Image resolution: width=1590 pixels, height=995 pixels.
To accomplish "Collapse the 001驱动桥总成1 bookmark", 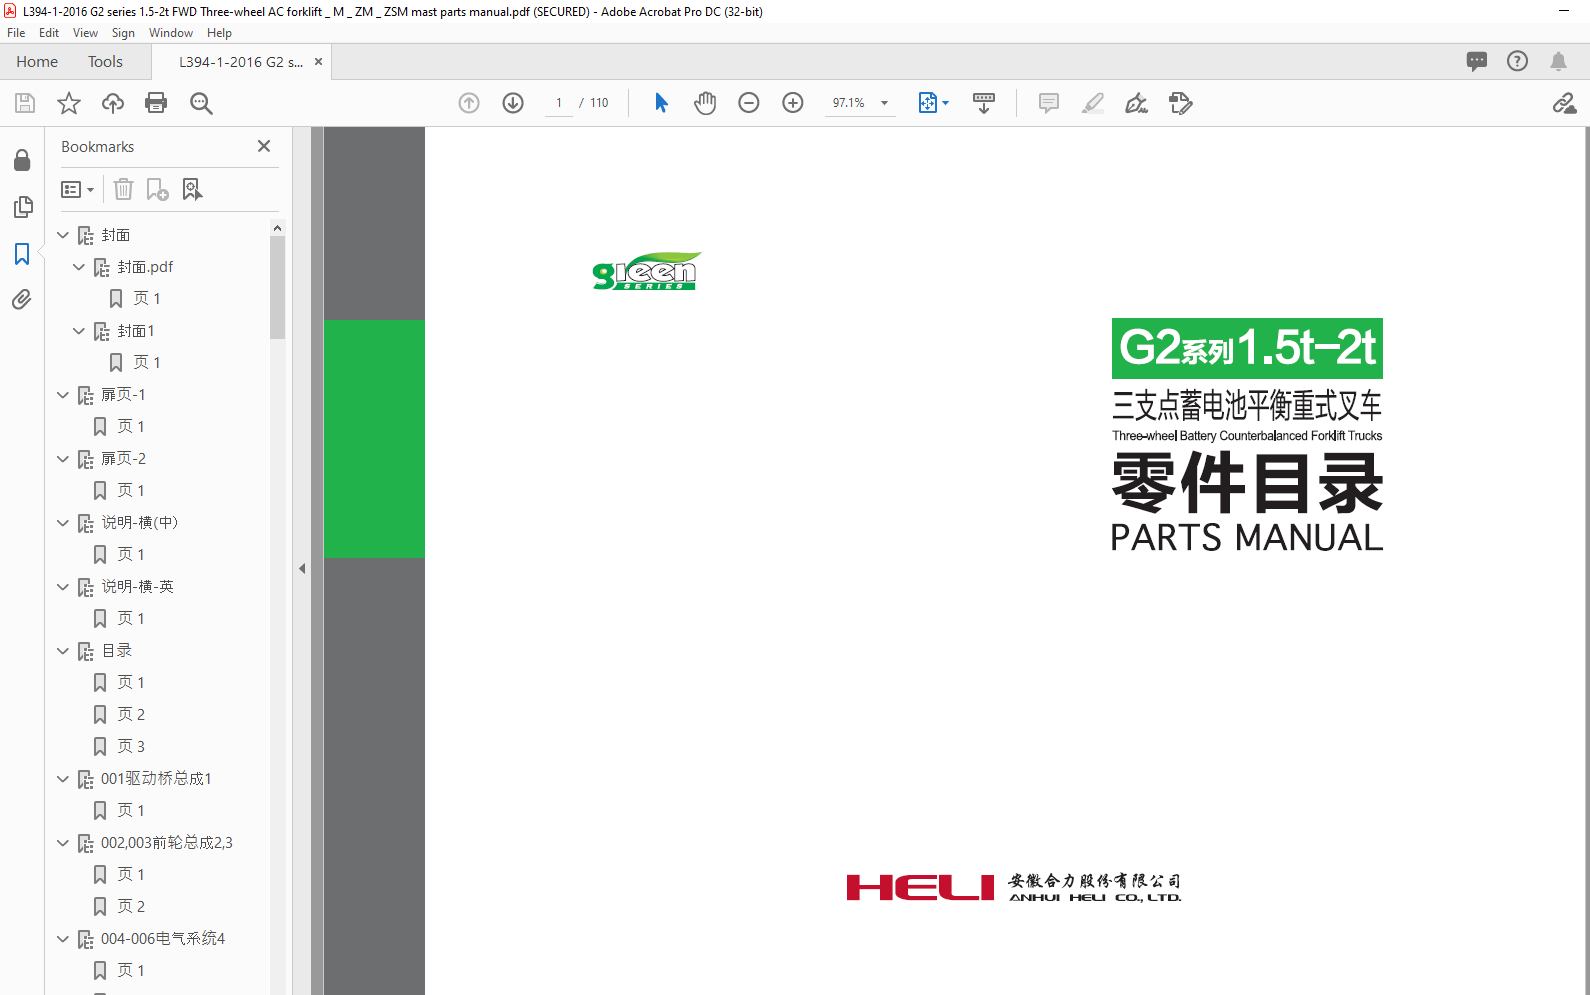I will 63,779.
